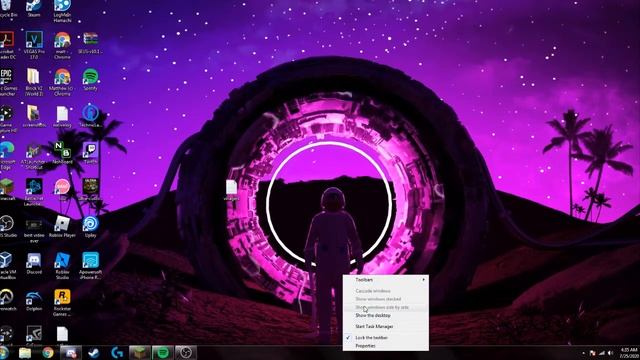Select the ATLauncher shortcut icon
Viewport: 640px width, 360px height.
point(34,156)
